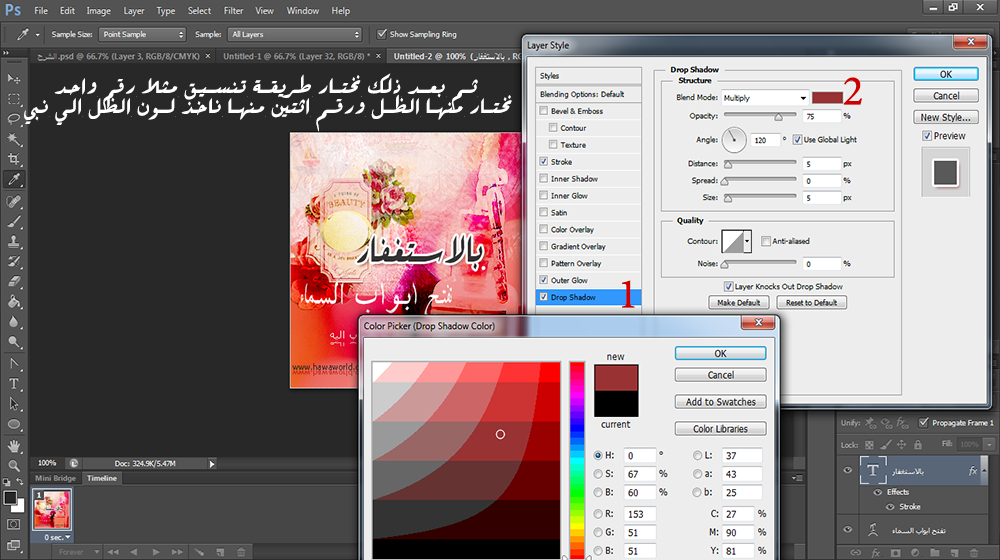Open the Blend Mode Multiply dropdown
The image size is (1000, 560).
click(x=765, y=98)
